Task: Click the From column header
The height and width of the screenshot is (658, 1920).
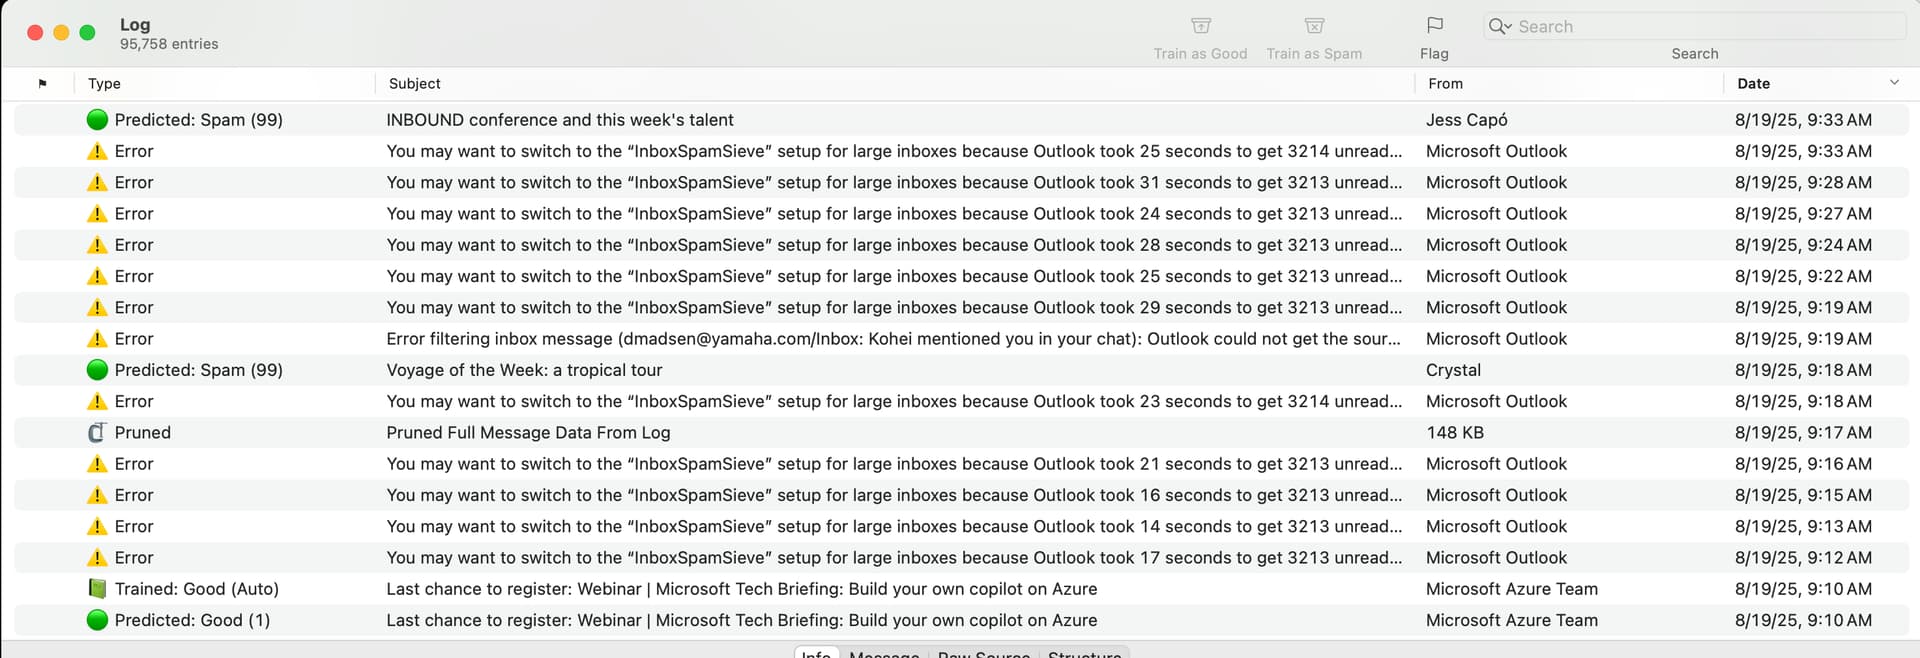Action: click(x=1445, y=84)
